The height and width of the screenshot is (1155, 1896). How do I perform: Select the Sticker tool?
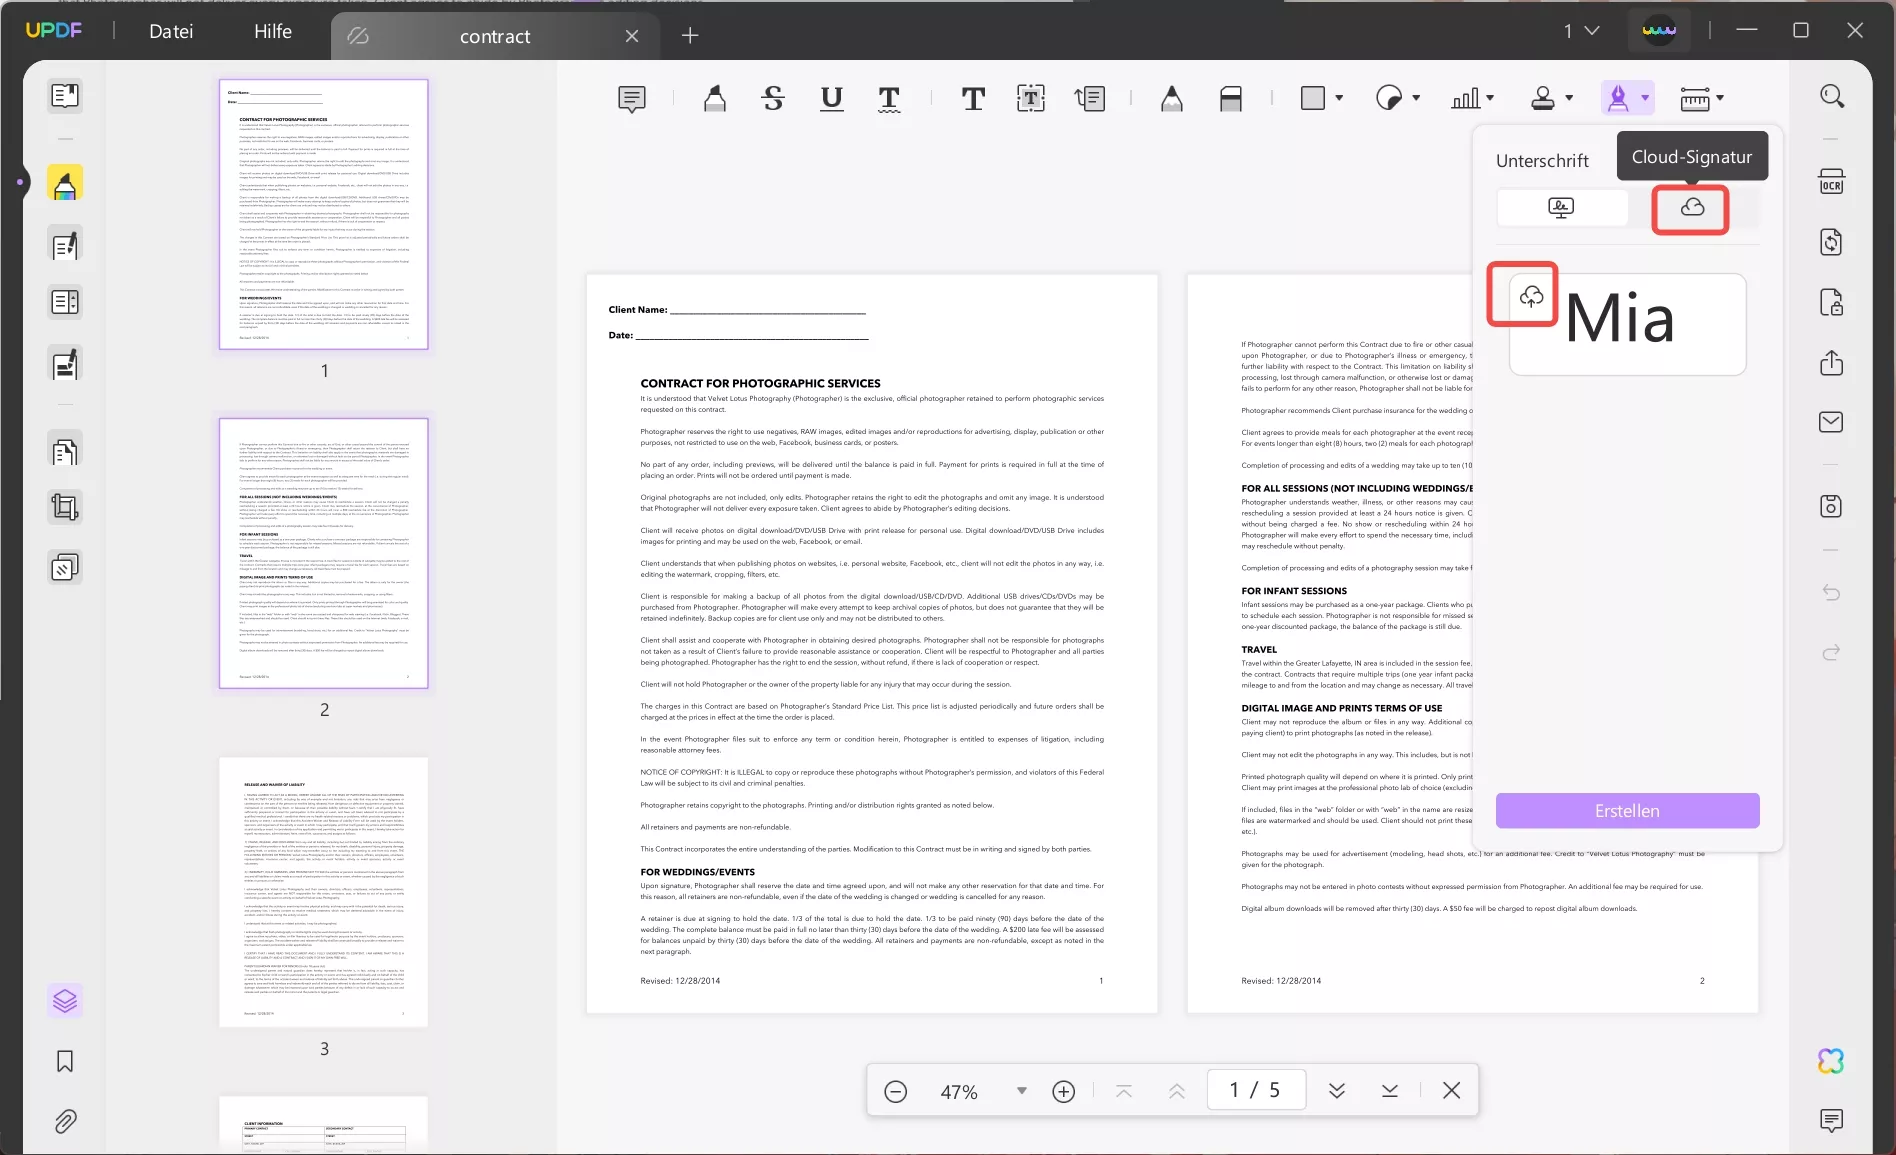tap(1389, 98)
